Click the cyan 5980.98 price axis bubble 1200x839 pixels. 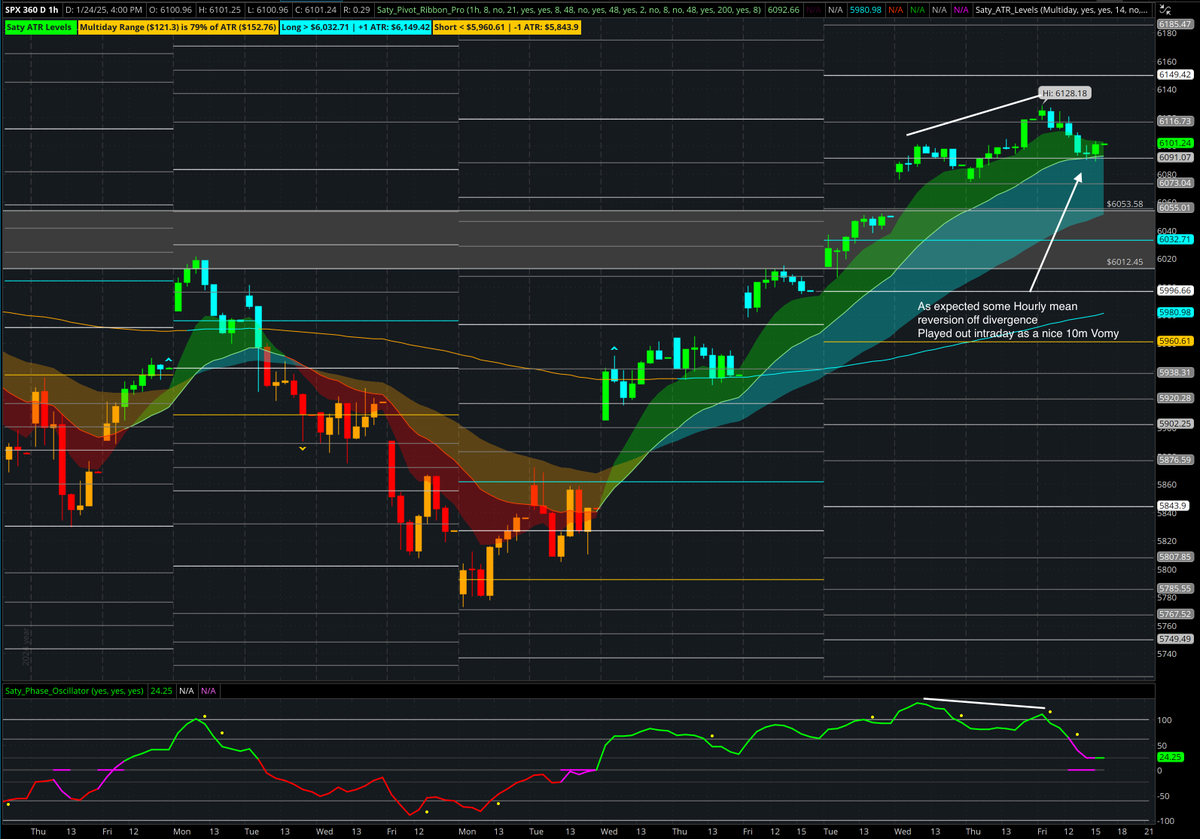(x=1174, y=312)
